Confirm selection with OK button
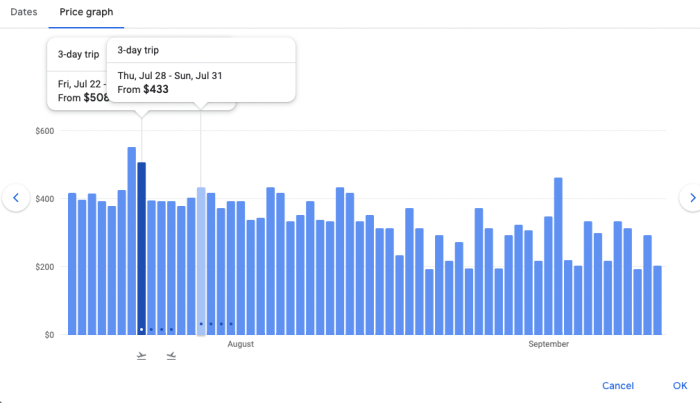This screenshot has width=700, height=403. point(680,385)
